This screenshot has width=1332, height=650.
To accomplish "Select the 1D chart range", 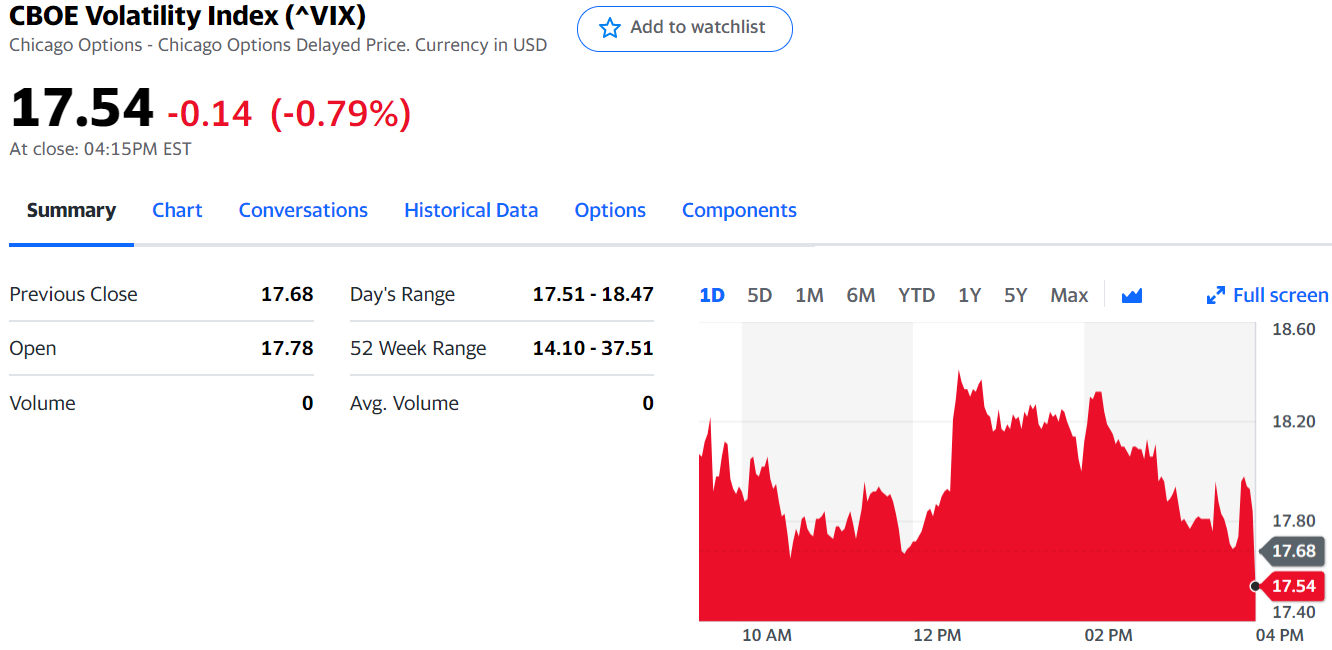I will point(712,295).
